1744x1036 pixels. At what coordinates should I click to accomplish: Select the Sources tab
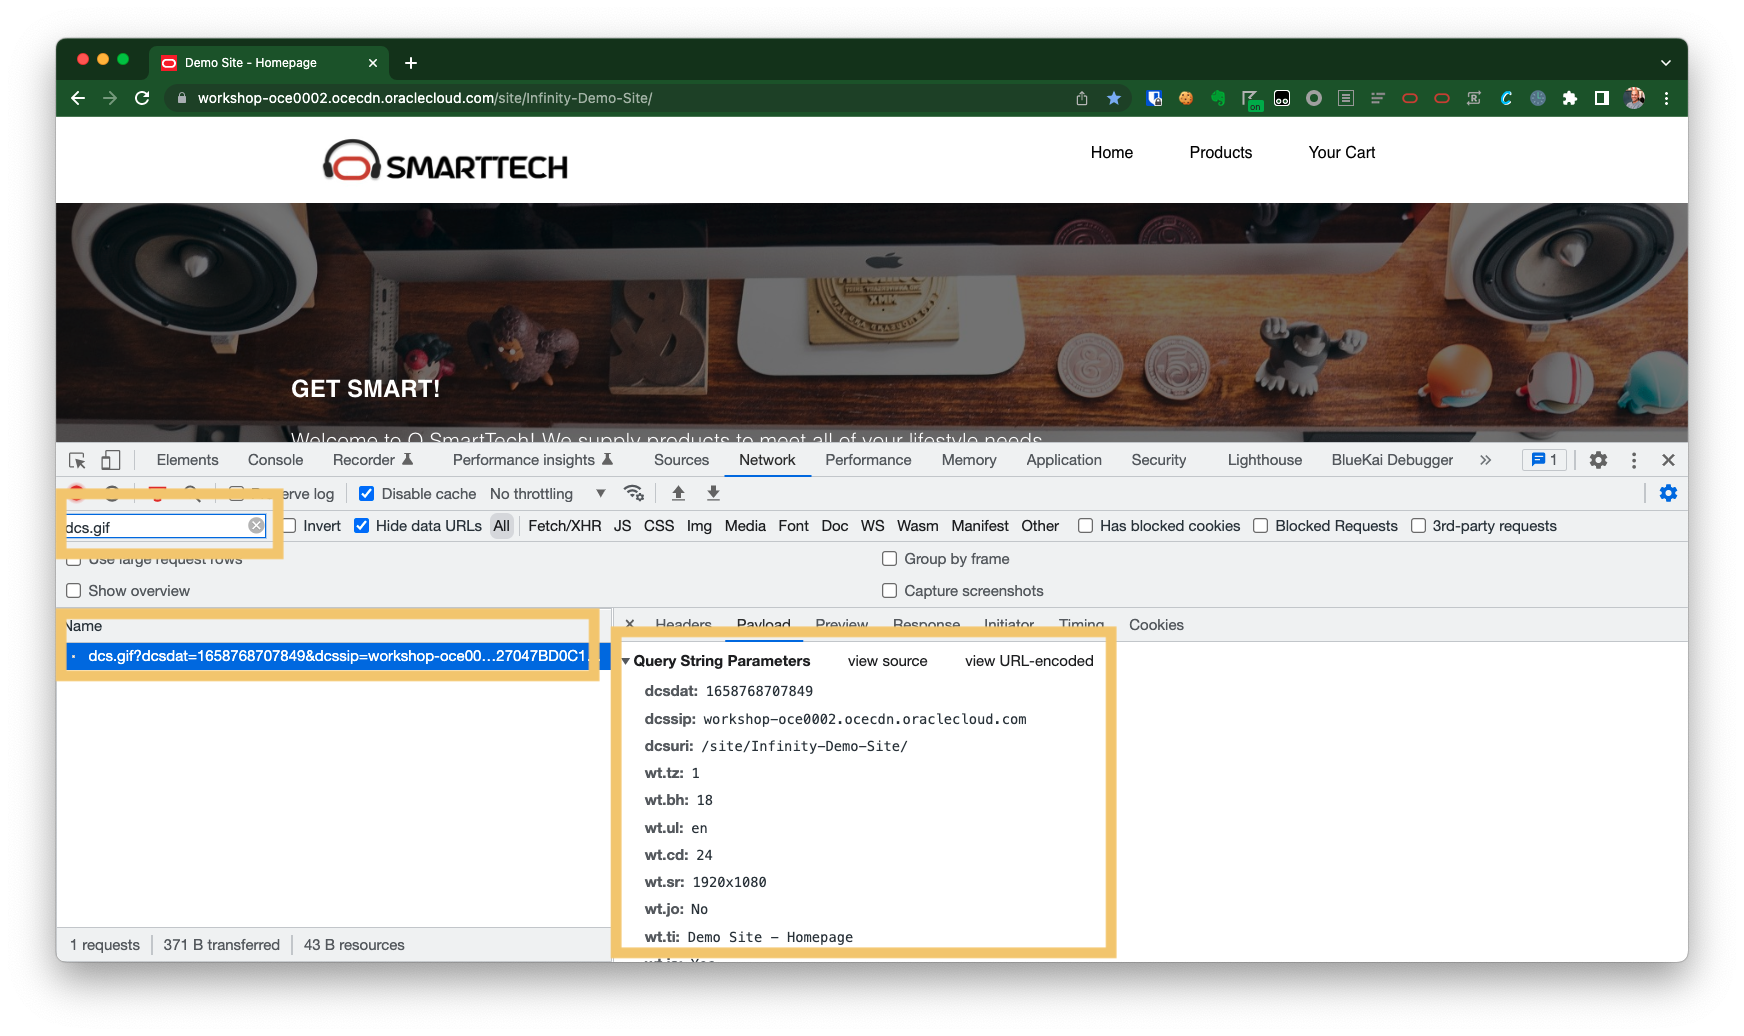point(681,460)
